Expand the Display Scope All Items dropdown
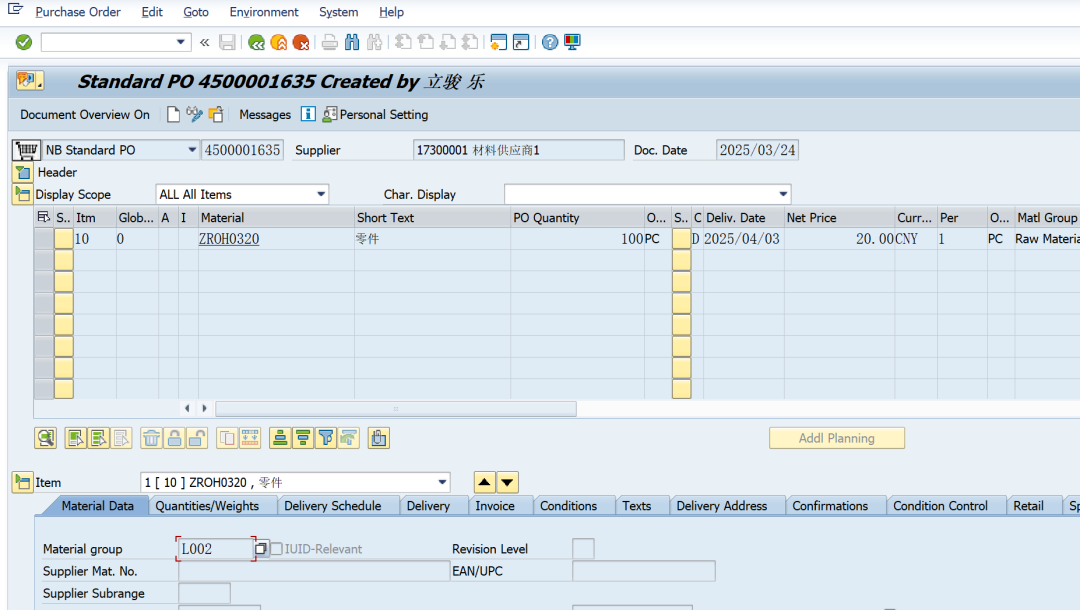 point(321,194)
